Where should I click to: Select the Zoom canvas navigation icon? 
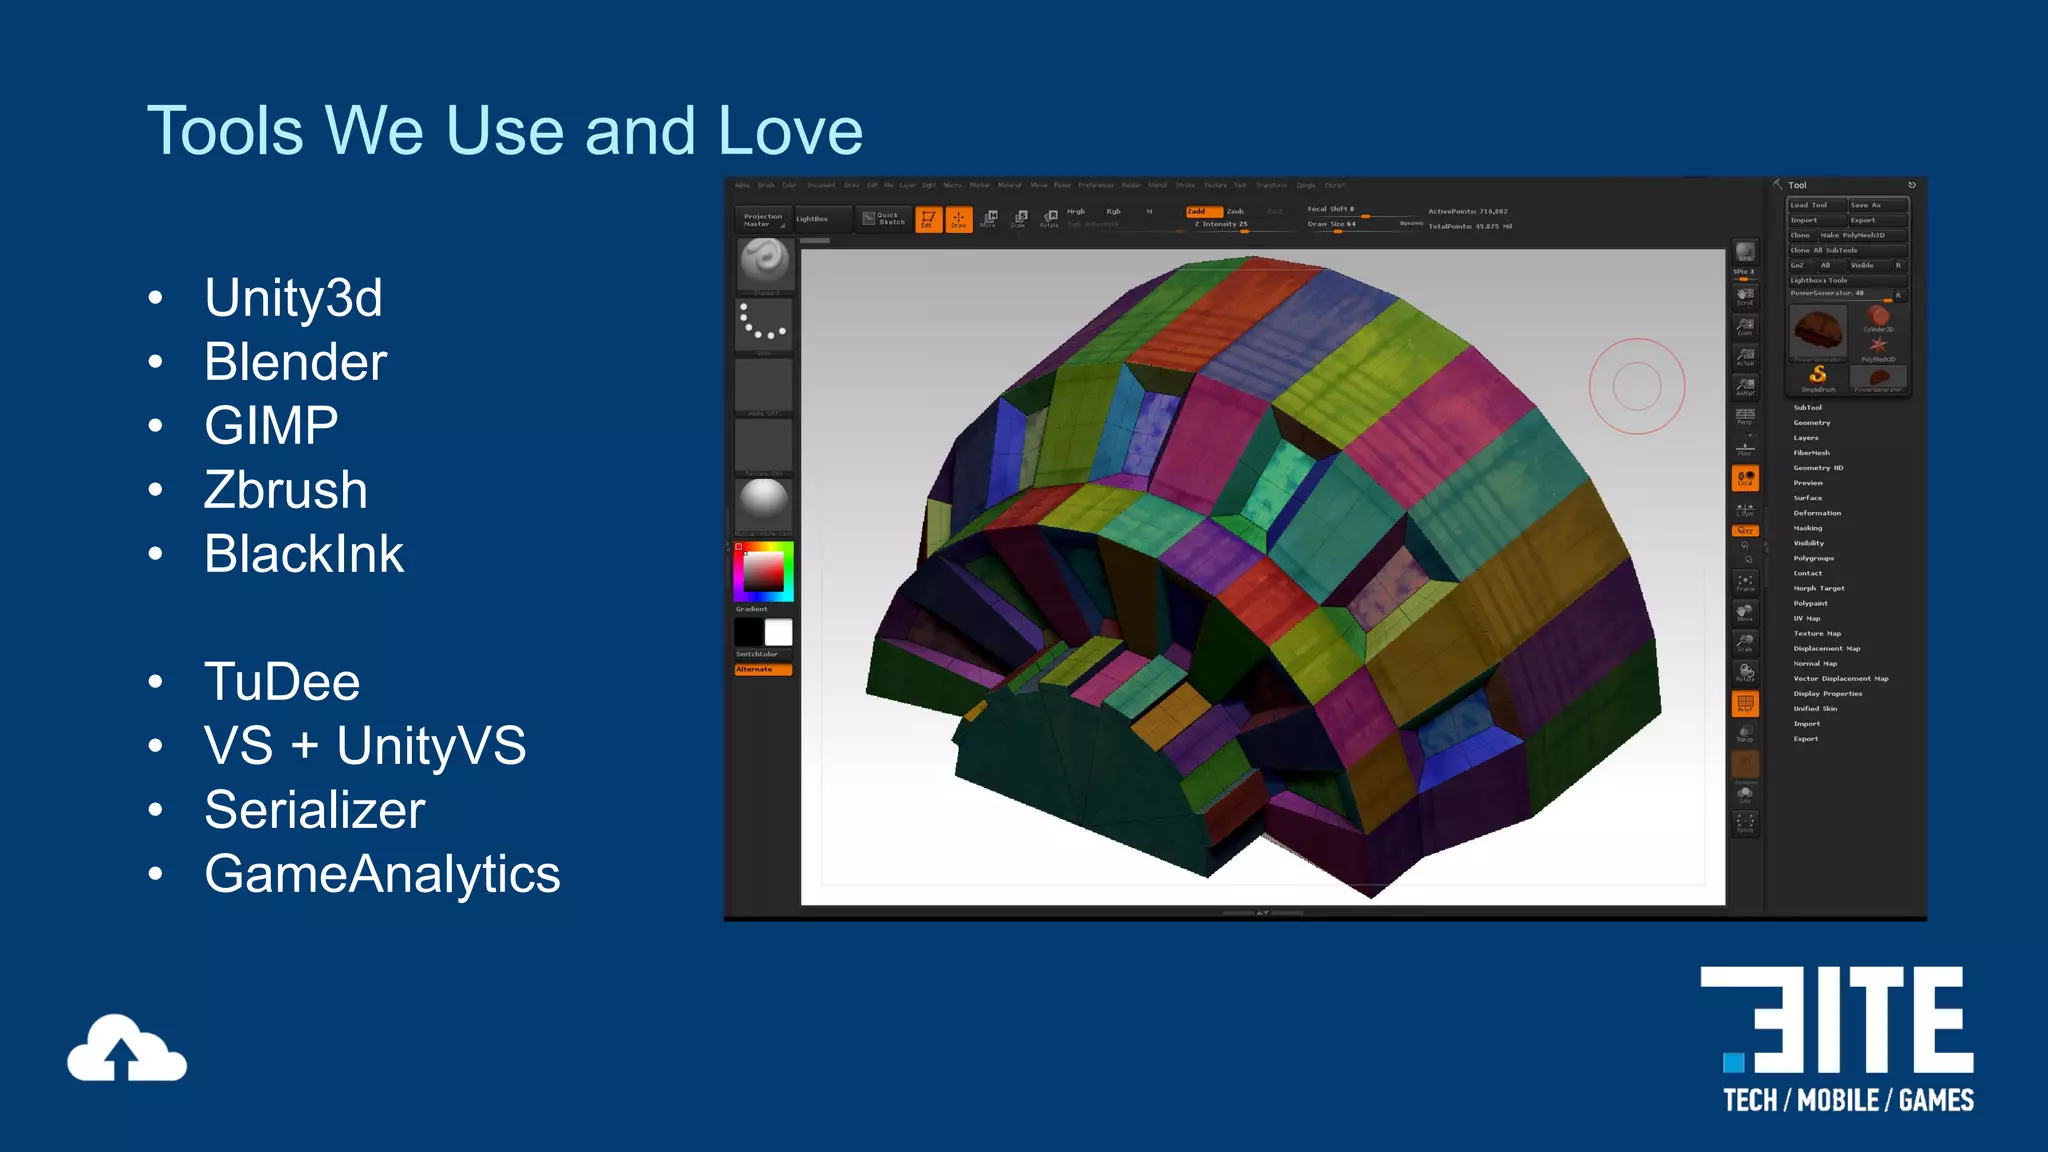1745,327
